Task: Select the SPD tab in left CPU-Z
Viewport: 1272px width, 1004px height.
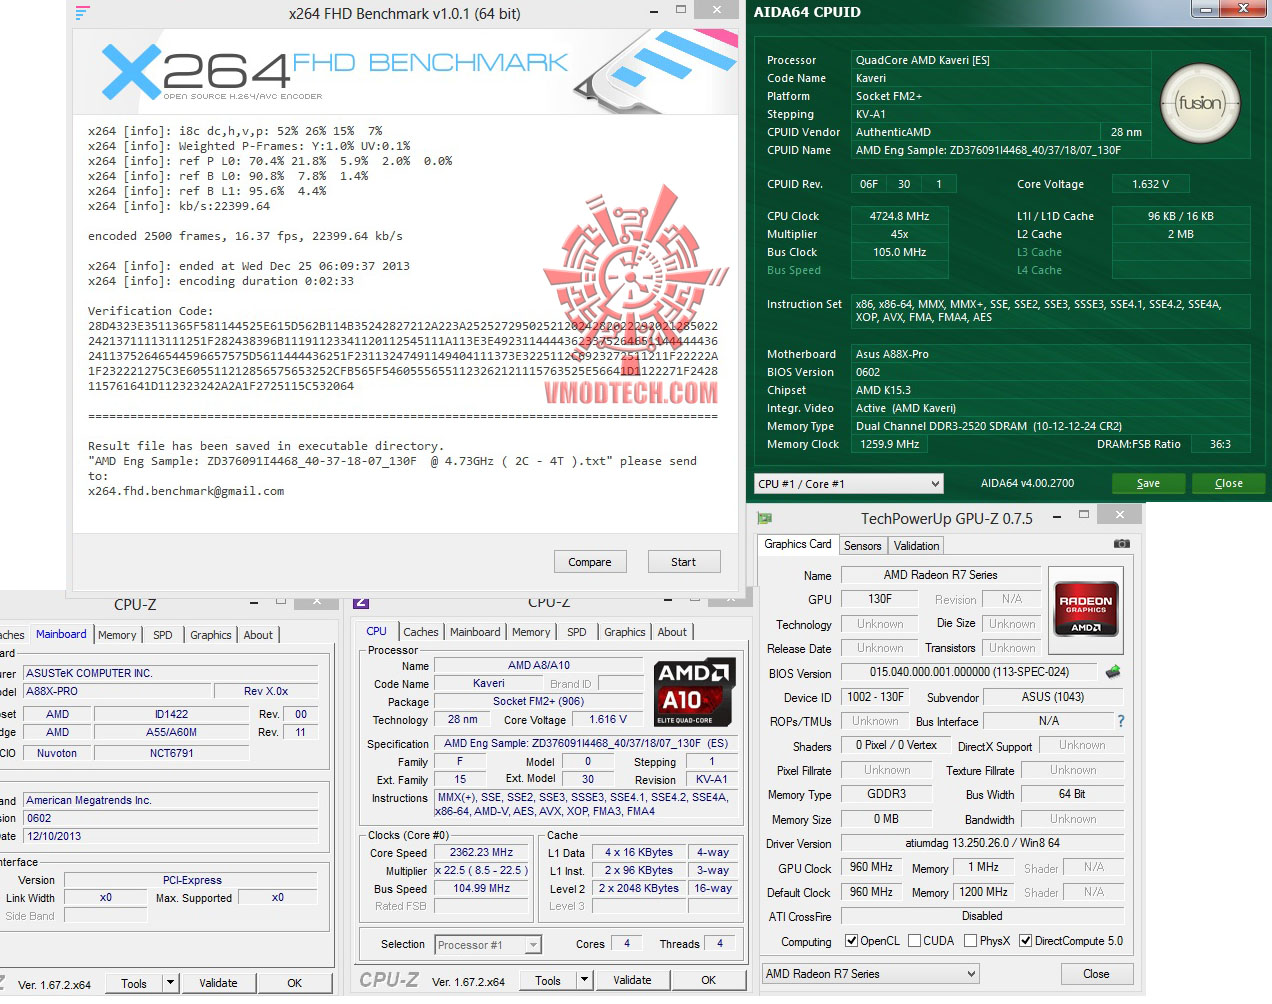Action: pos(162,635)
